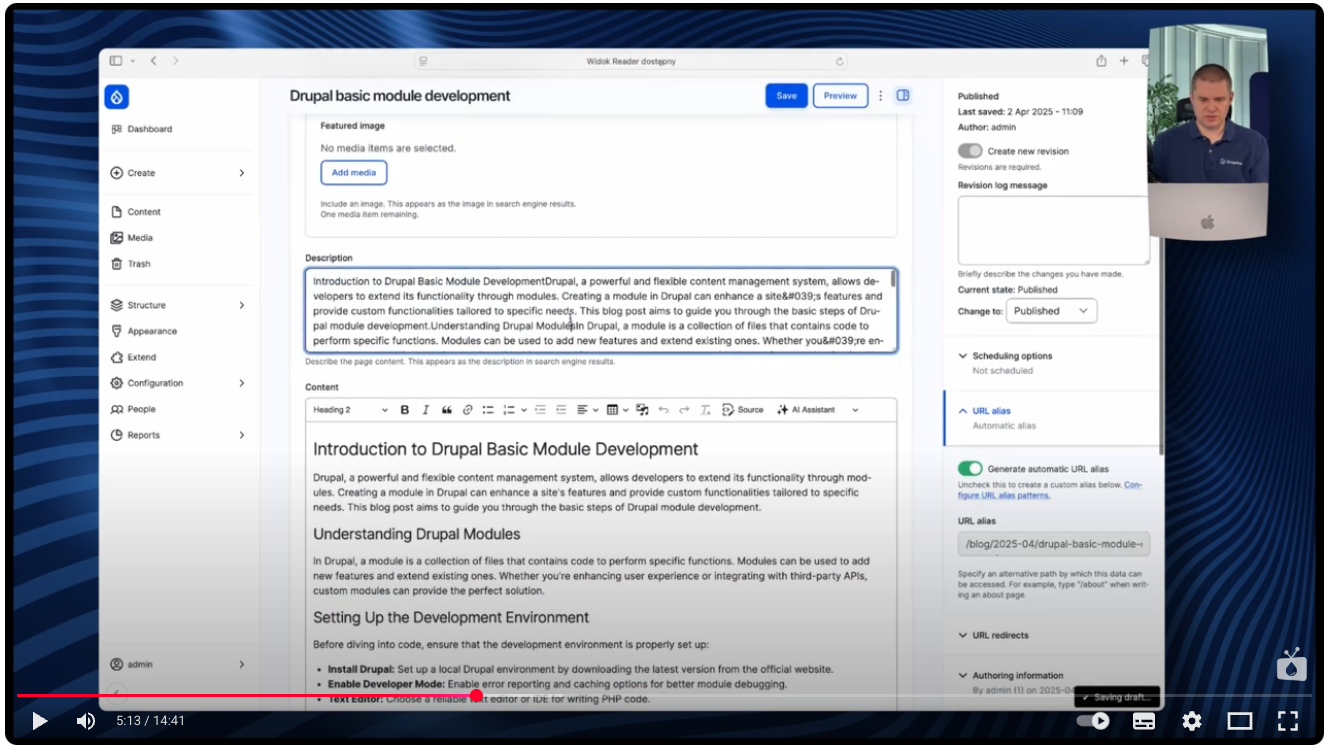This screenshot has height=748, width=1331.
Task: Adjust the video progress bar
Action: (x=477, y=694)
